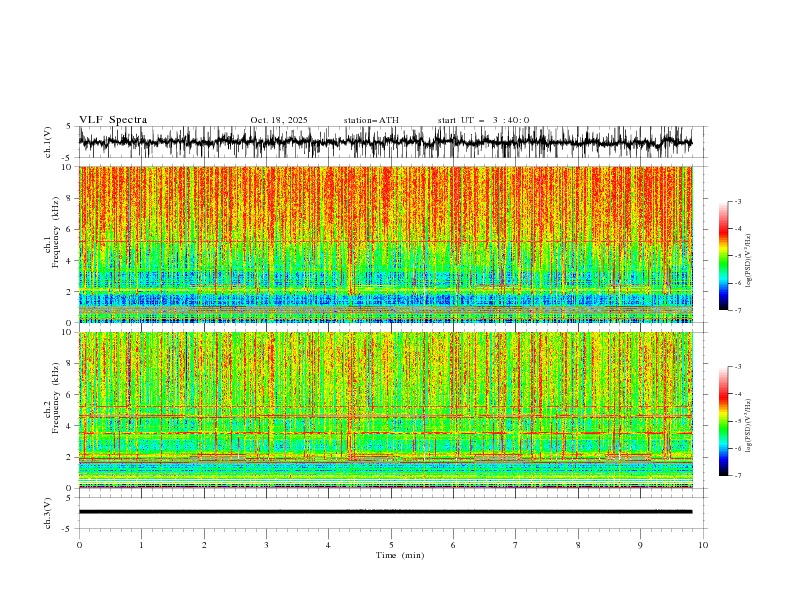The width and height of the screenshot is (792, 612).
Task: Click the ch.2 spectrogram panel
Action: [386, 410]
